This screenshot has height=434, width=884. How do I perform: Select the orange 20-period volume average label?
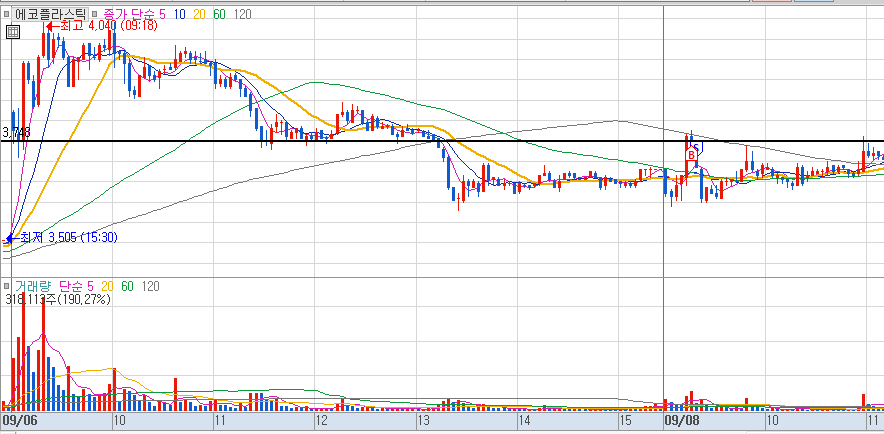[108, 286]
